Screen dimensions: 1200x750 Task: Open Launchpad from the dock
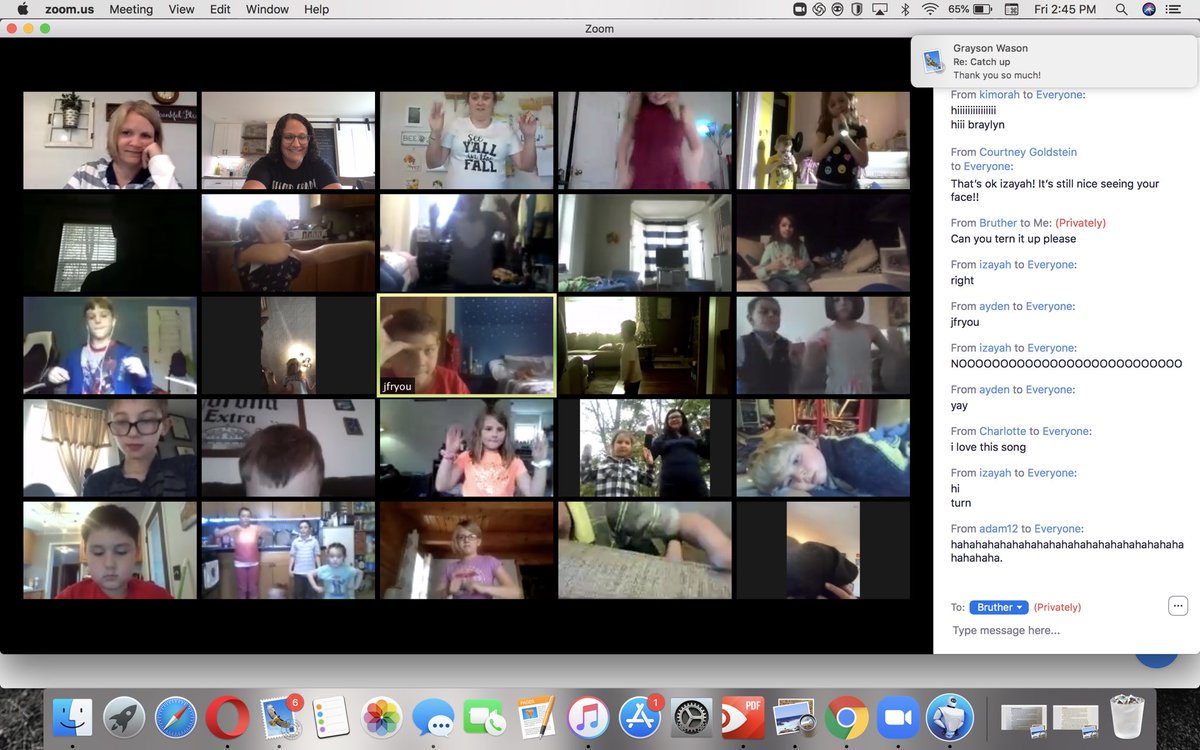125,718
